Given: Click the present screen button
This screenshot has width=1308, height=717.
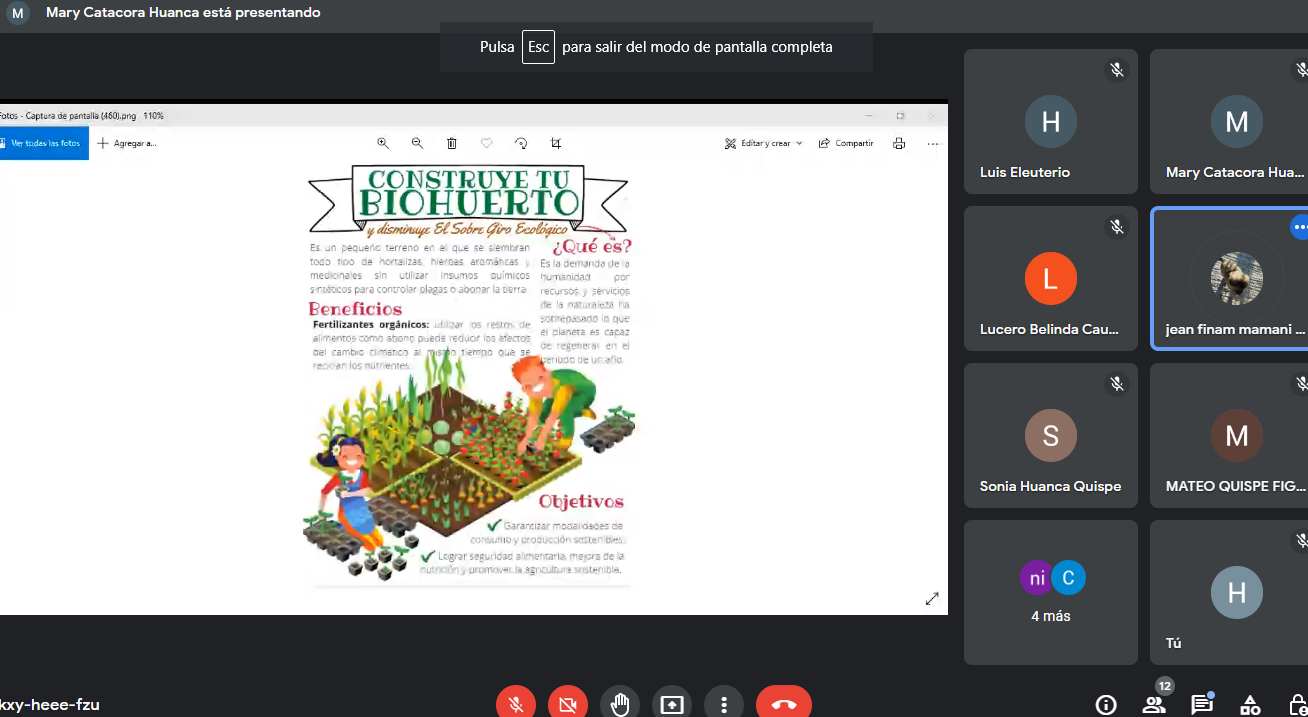Looking at the screenshot, I should pos(672,704).
